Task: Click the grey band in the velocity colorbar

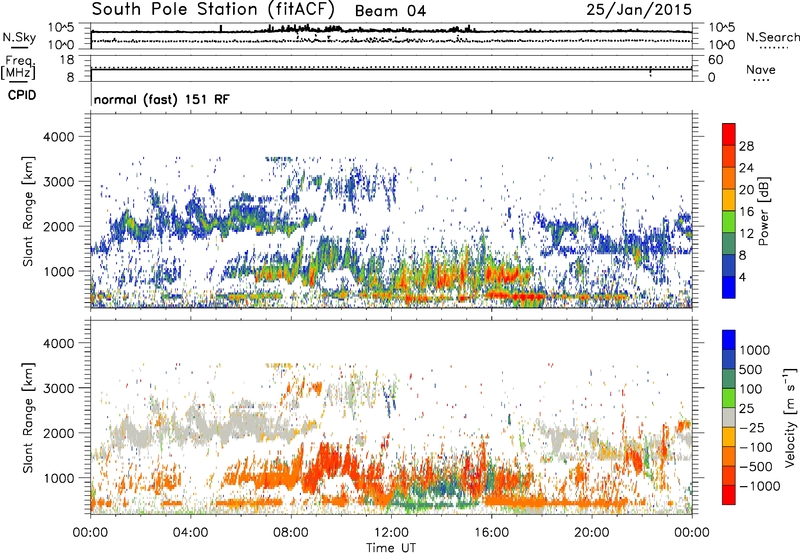Action: point(729,417)
